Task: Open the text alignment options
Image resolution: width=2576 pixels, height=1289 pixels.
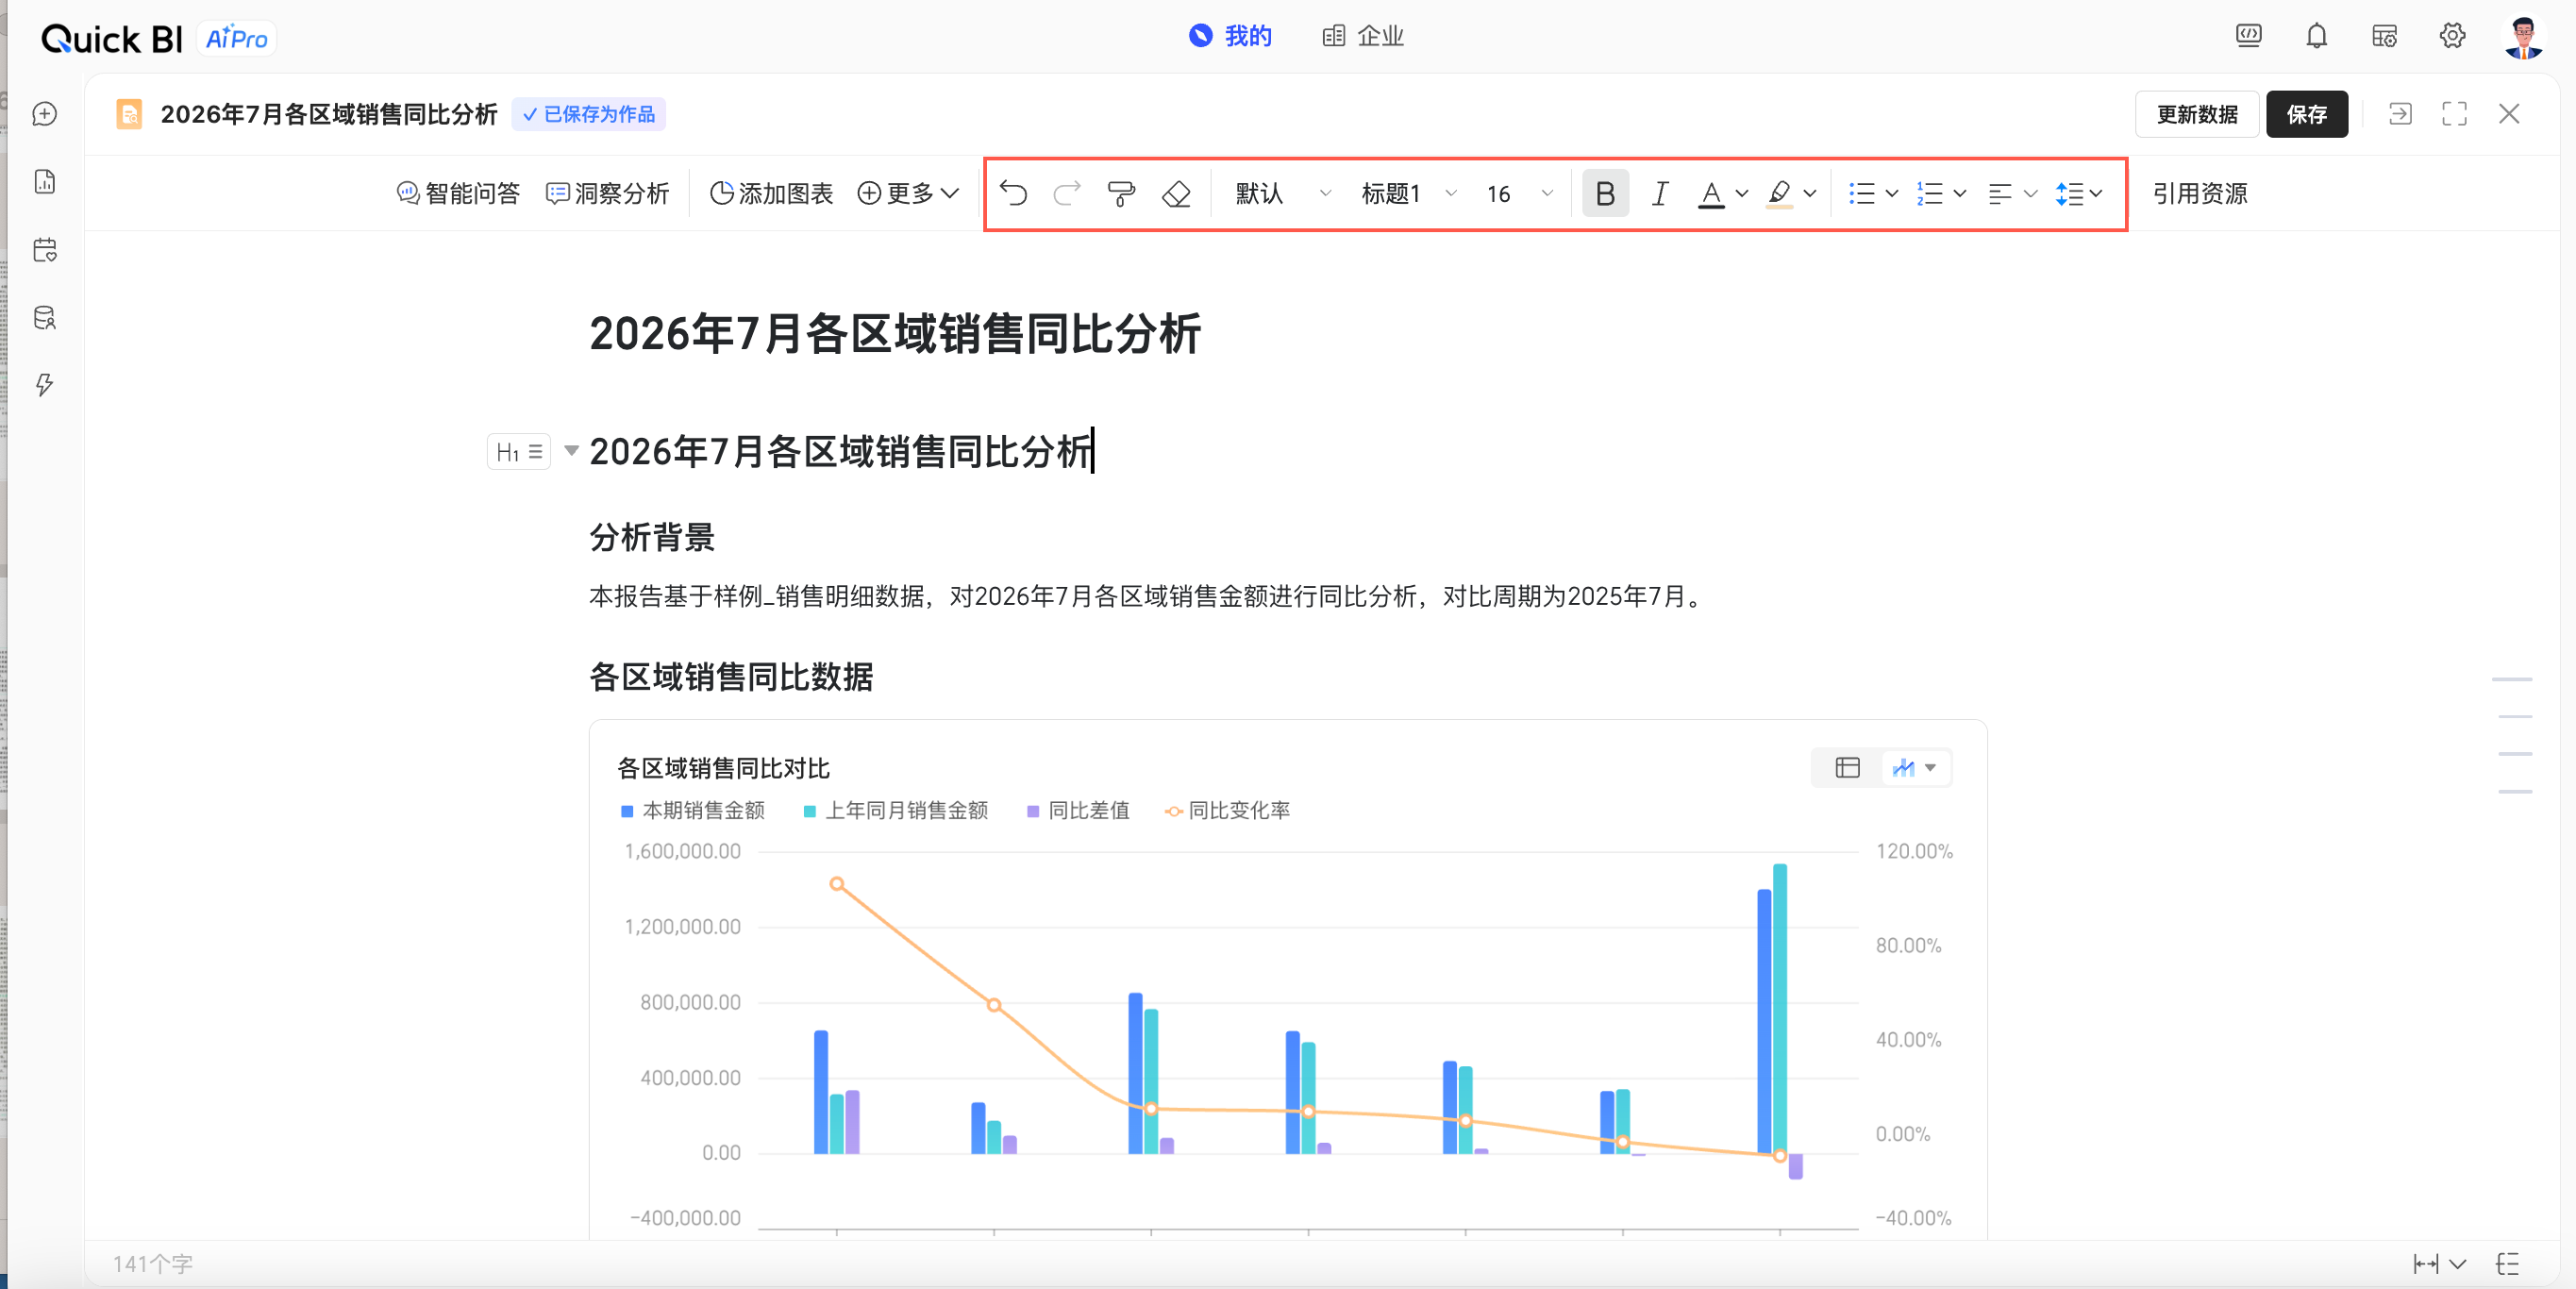Action: (2012, 193)
